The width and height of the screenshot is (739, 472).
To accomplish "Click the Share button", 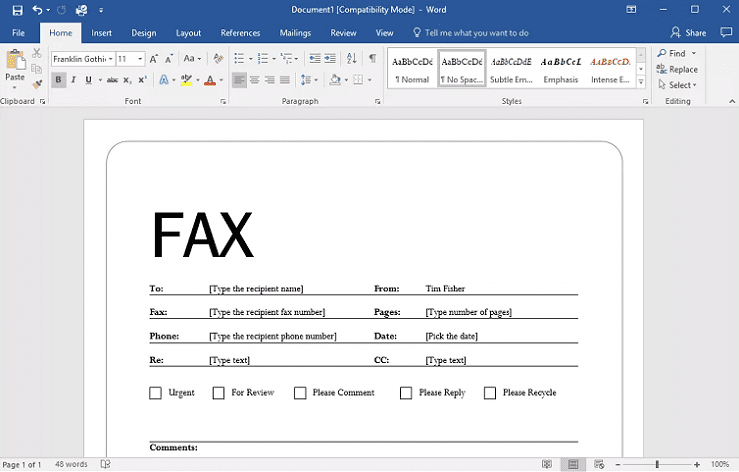I will (x=688, y=32).
